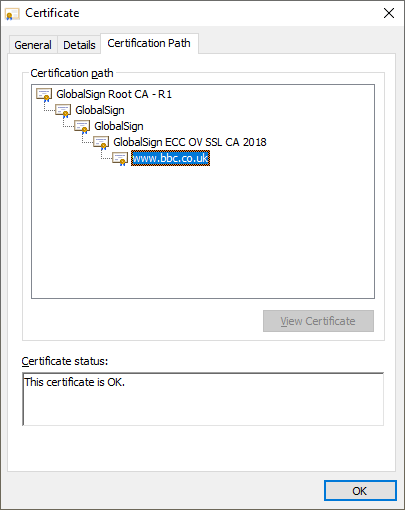
Task: Click the 'Certificate status:' label
Action: coord(65,361)
